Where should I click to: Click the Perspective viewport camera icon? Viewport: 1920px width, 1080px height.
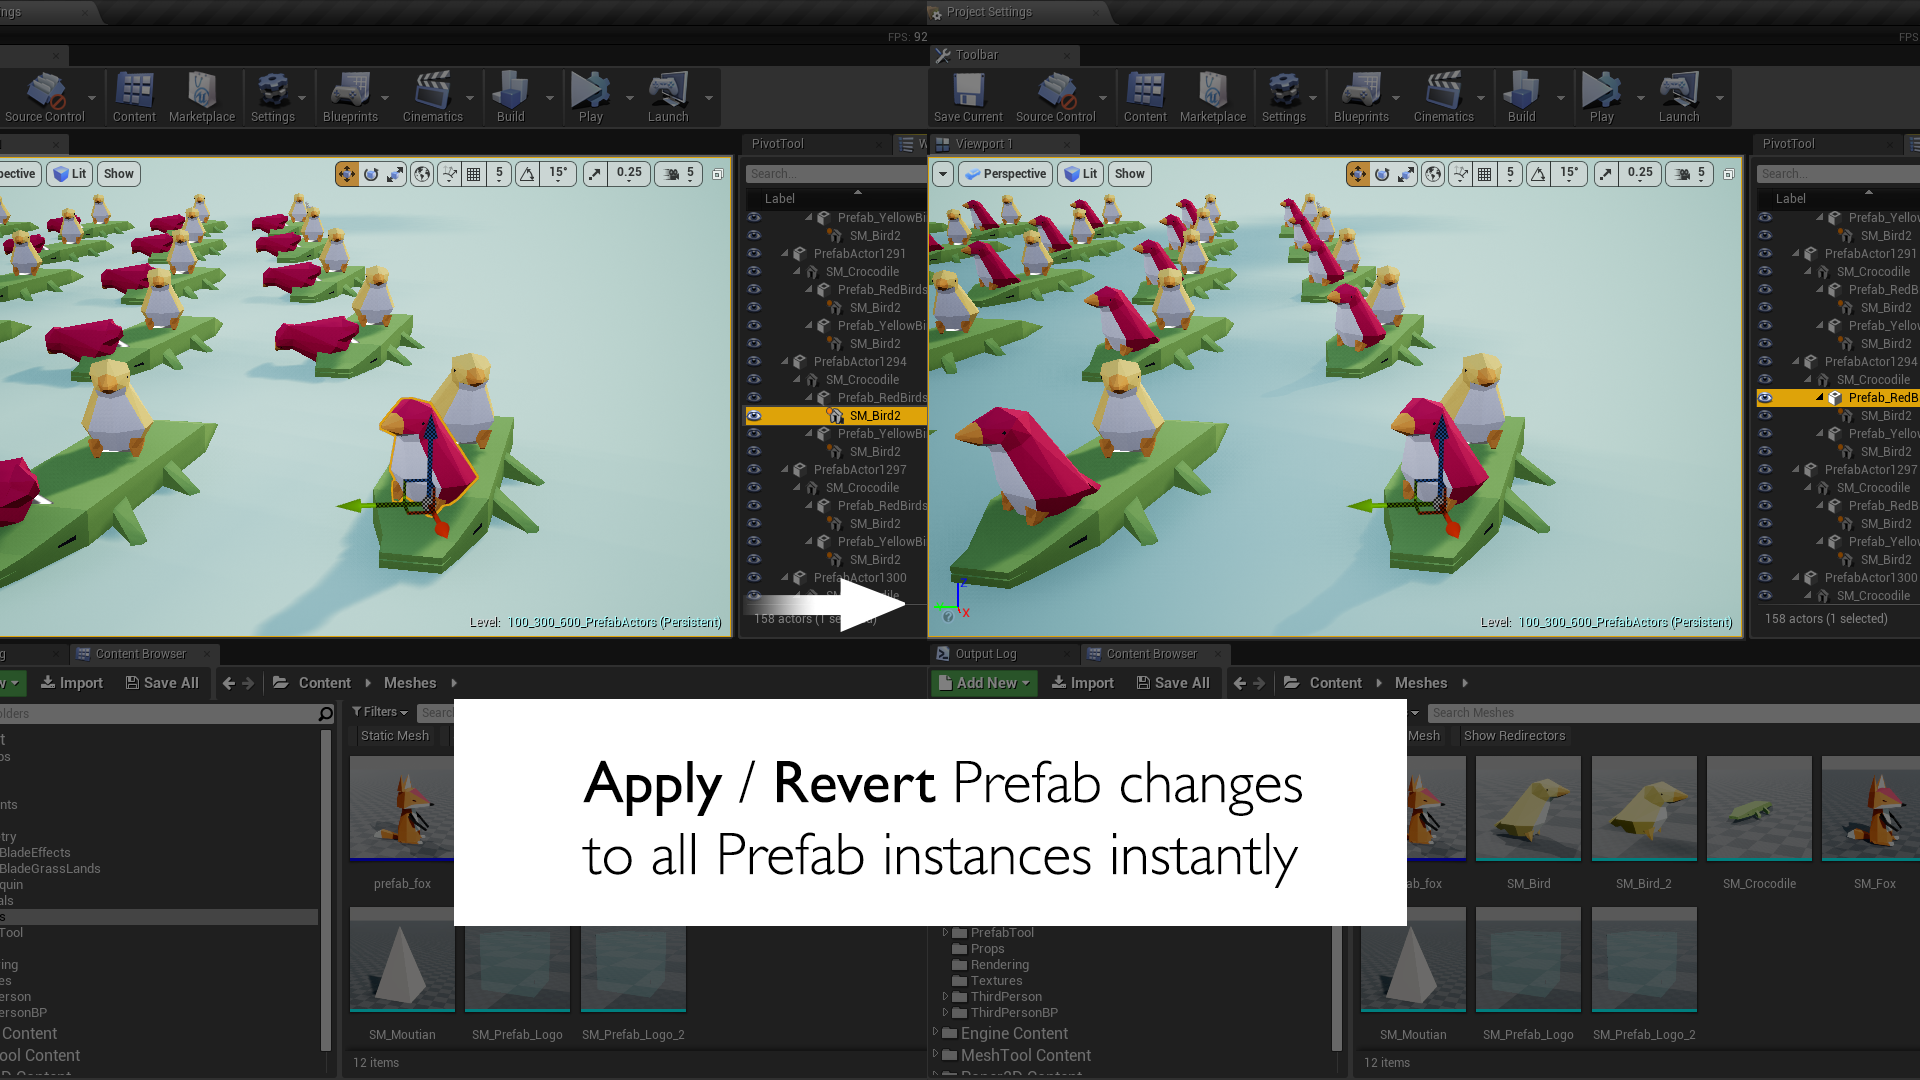tap(973, 173)
